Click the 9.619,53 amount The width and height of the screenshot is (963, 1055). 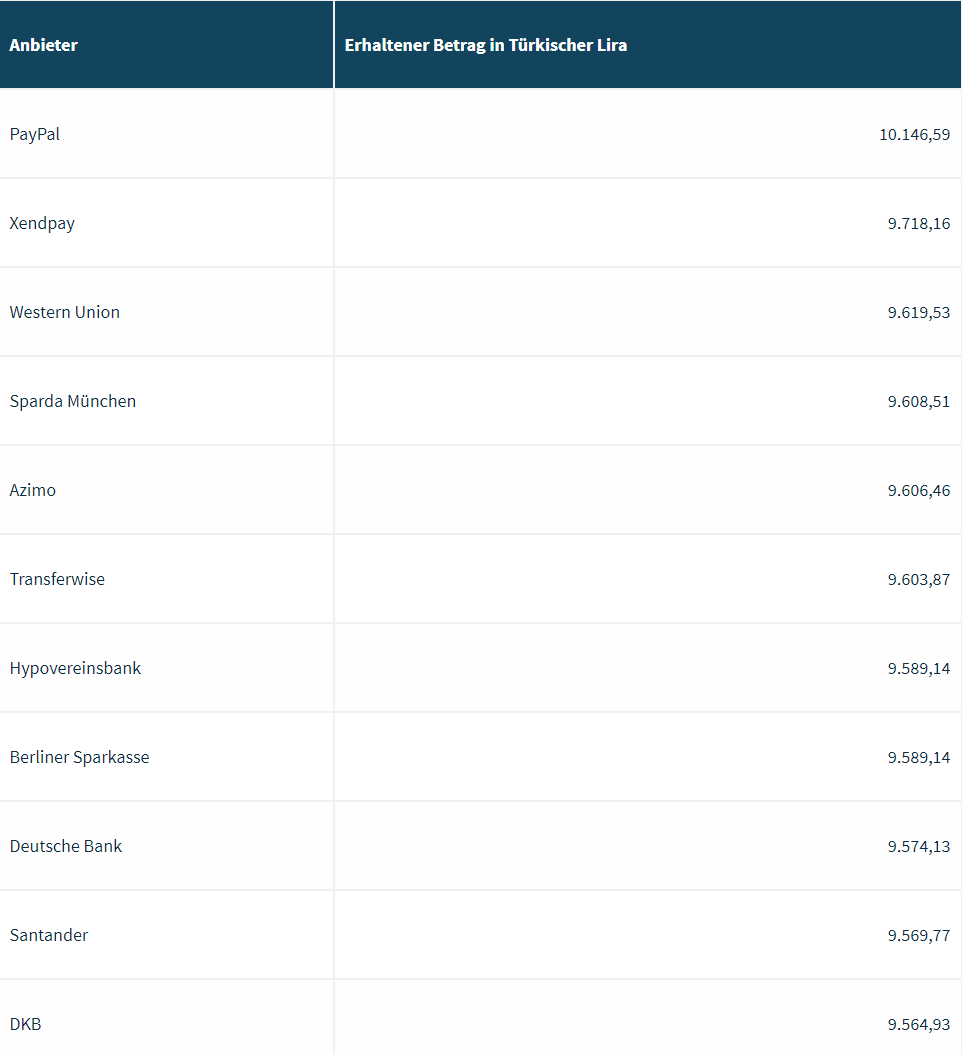click(x=918, y=312)
